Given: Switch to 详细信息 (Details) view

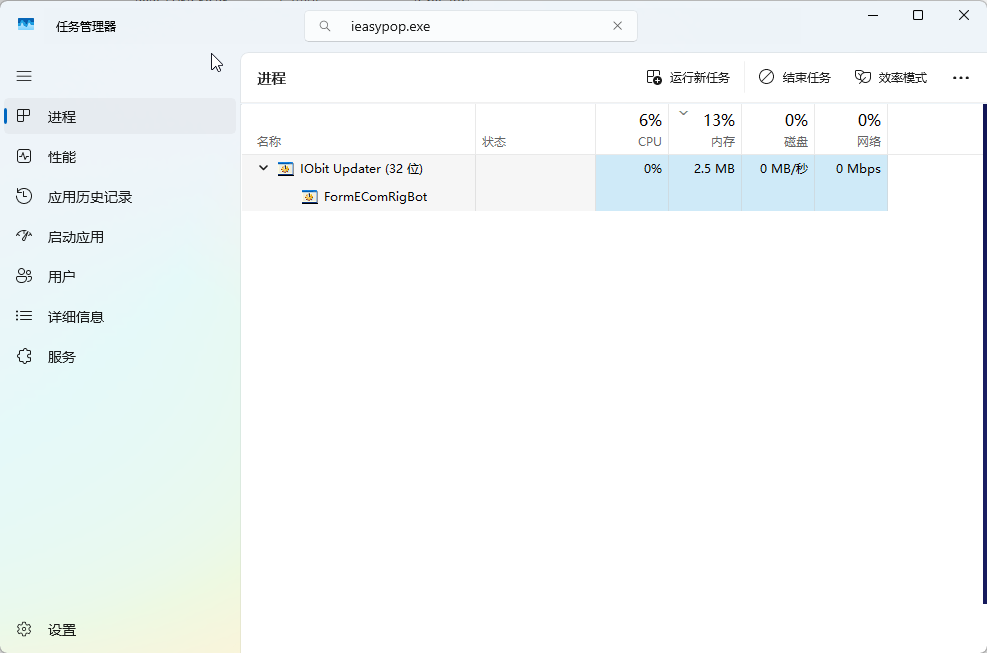Looking at the screenshot, I should pyautogui.click(x=75, y=317).
